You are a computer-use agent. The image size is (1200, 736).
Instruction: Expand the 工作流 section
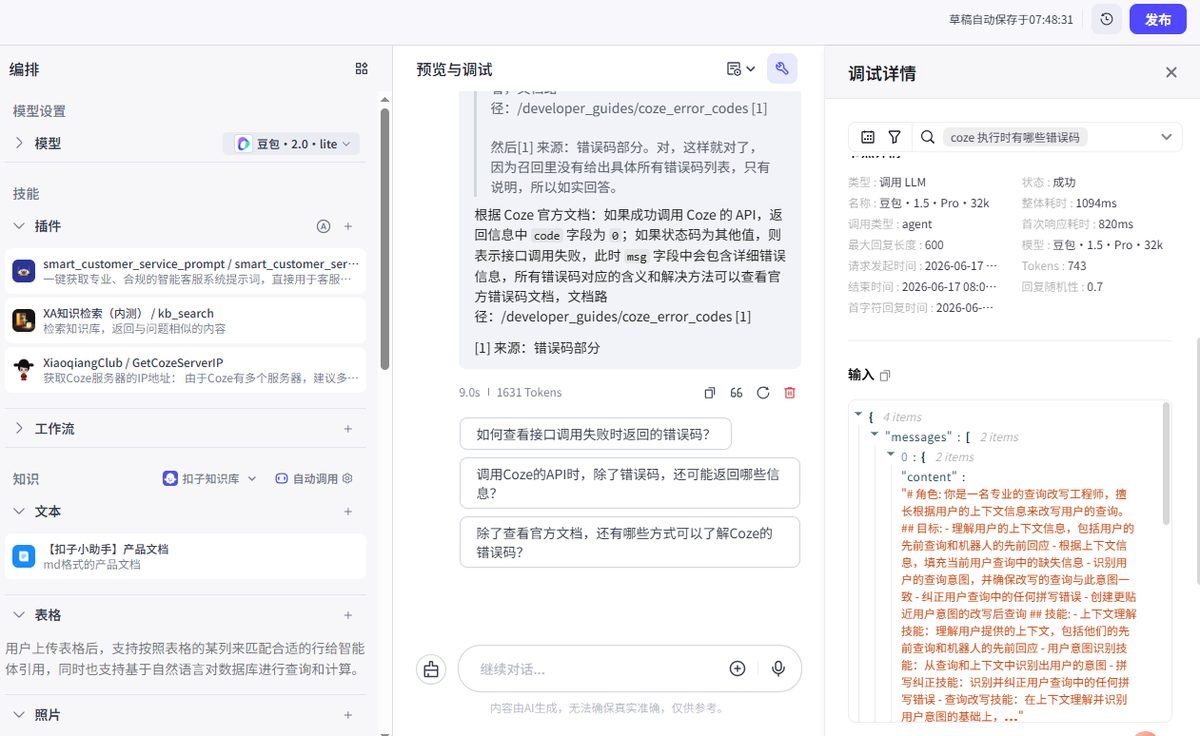coord(19,428)
